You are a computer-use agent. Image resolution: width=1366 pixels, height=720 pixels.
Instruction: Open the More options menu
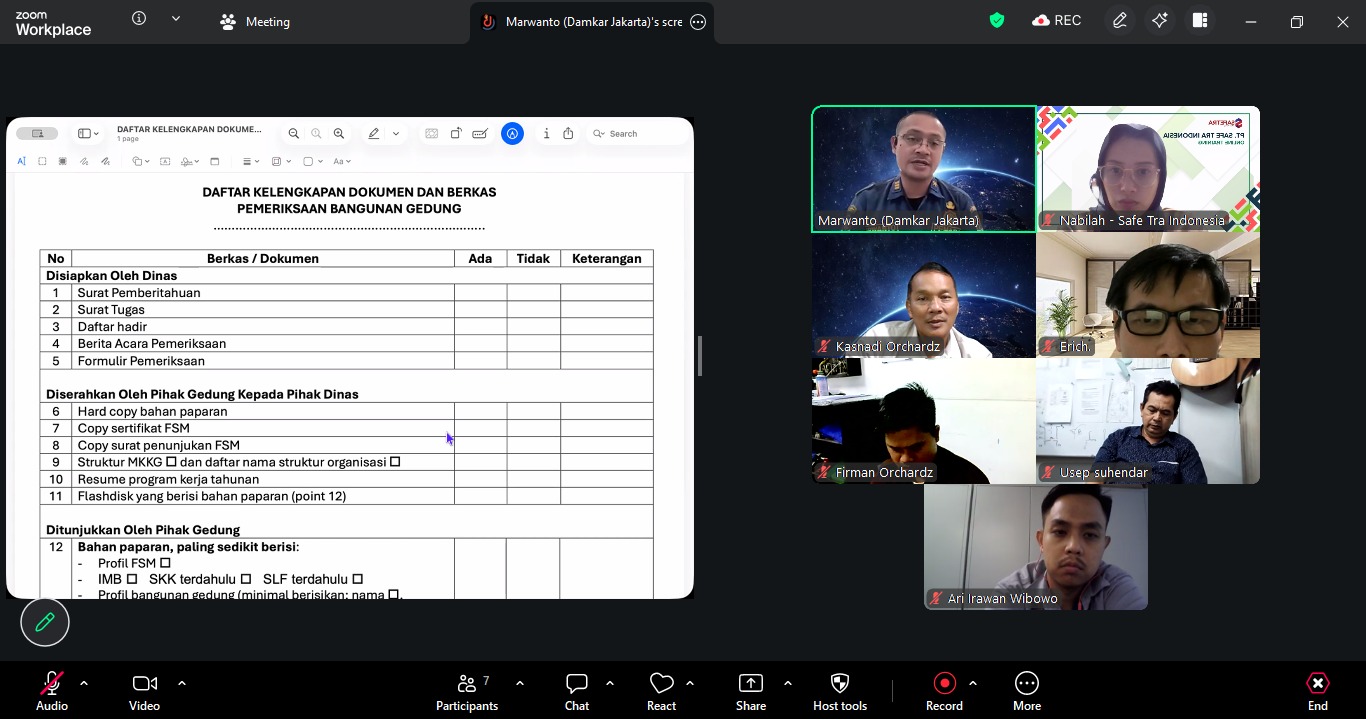click(x=1026, y=684)
